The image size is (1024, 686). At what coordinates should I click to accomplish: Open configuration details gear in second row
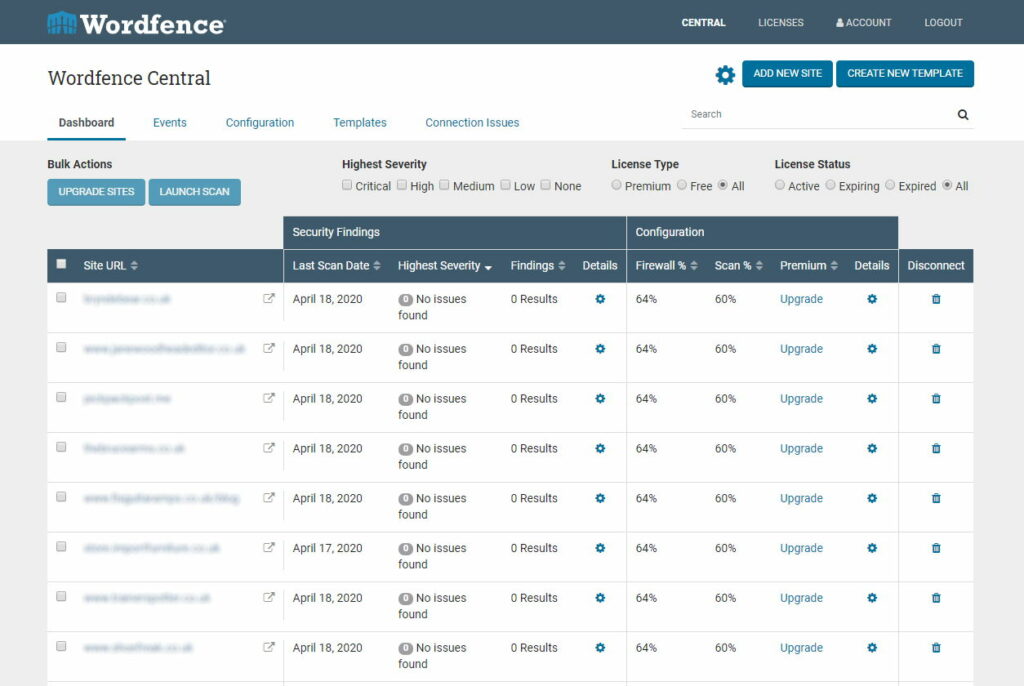coord(872,349)
